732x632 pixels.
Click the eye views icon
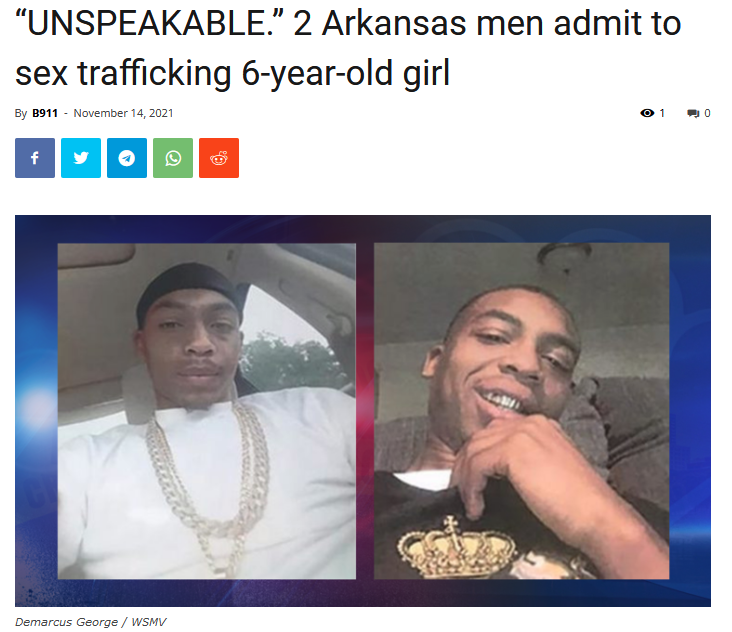pyautogui.click(x=647, y=113)
